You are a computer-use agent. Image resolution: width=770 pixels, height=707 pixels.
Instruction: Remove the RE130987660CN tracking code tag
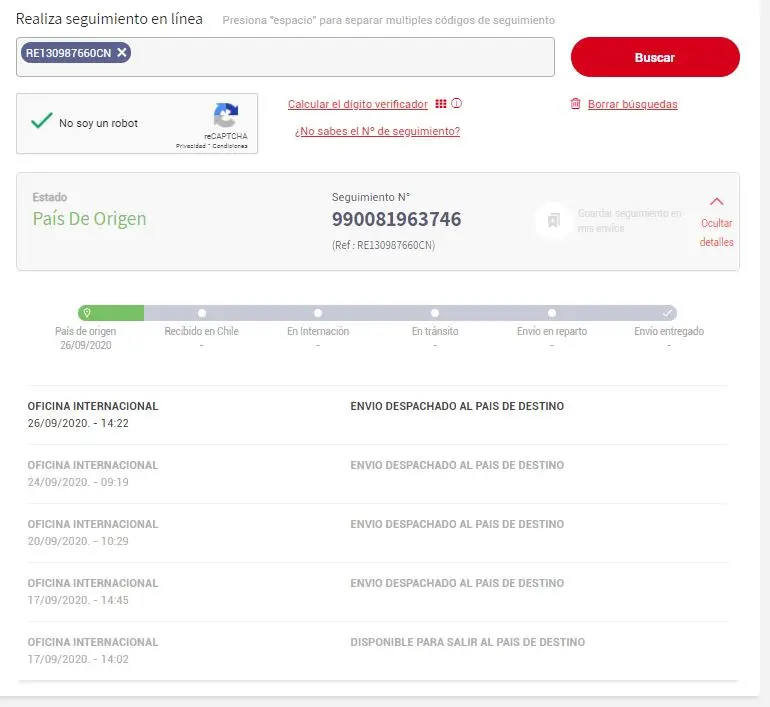point(122,53)
